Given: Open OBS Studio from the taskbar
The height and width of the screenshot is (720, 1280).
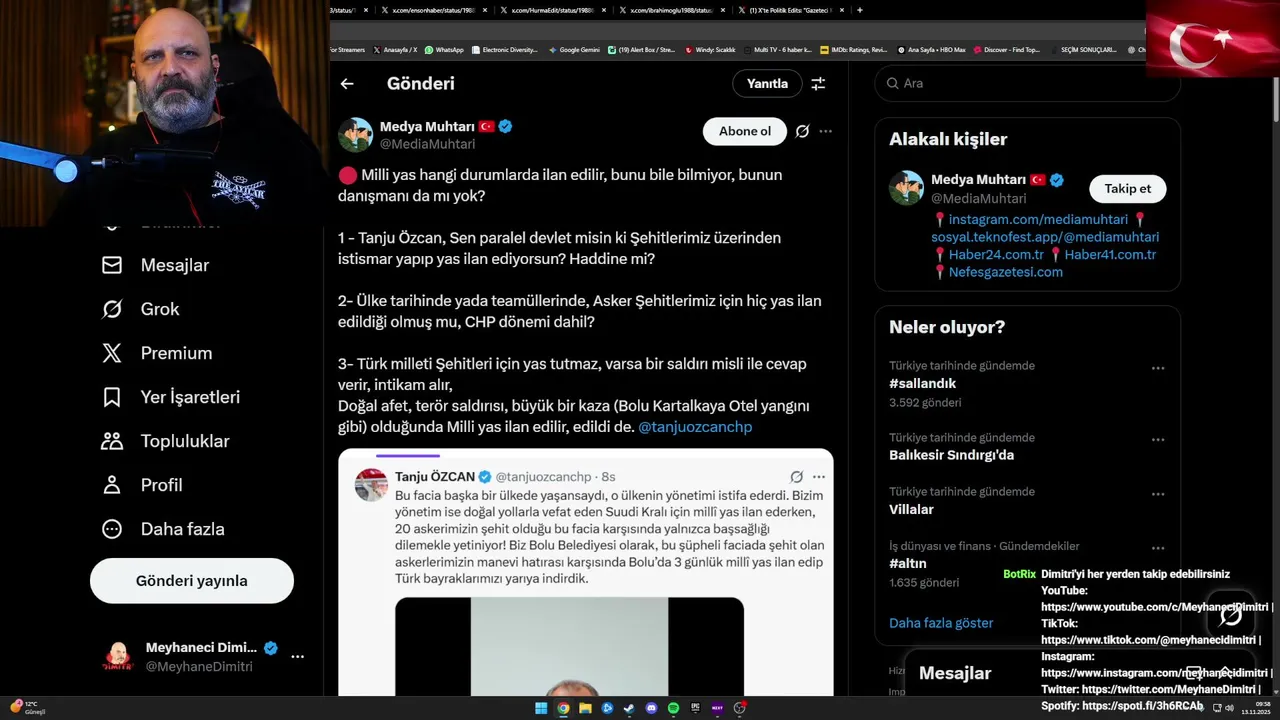Looking at the screenshot, I should pos(739,708).
